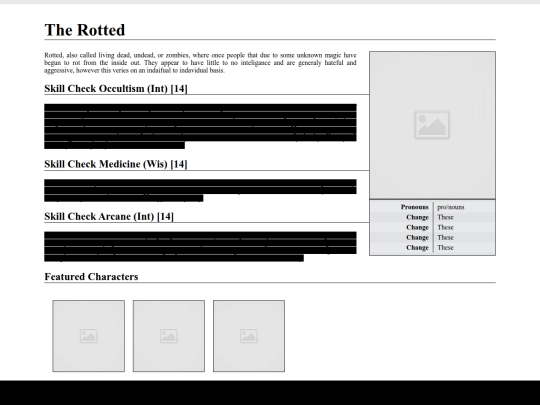Click heading "Skill Check Occultism (Int) [14]"
Image resolution: width=540 pixels, height=405 pixels.
click(x=116, y=89)
